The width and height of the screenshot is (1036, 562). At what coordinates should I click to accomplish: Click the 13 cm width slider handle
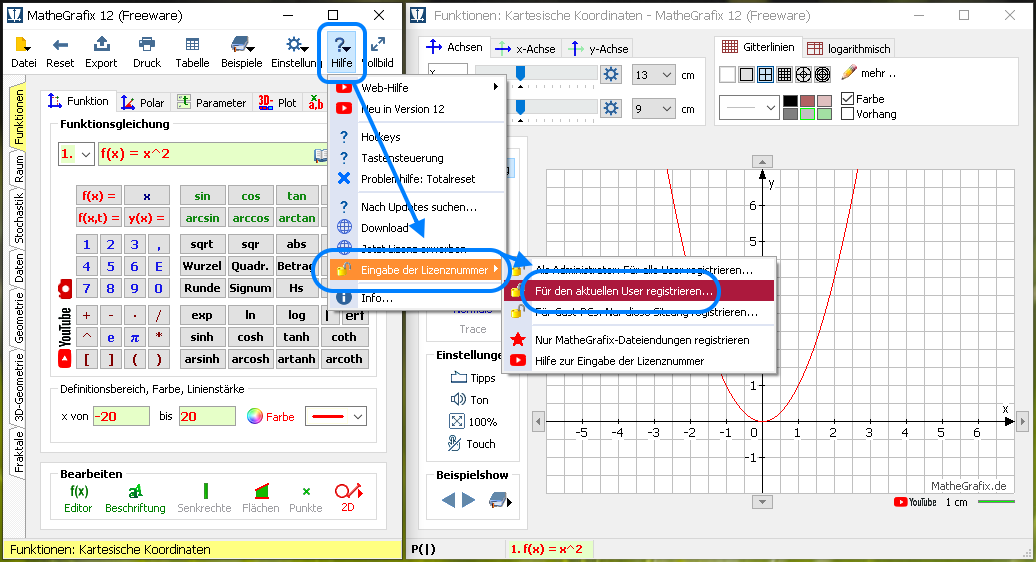(521, 73)
